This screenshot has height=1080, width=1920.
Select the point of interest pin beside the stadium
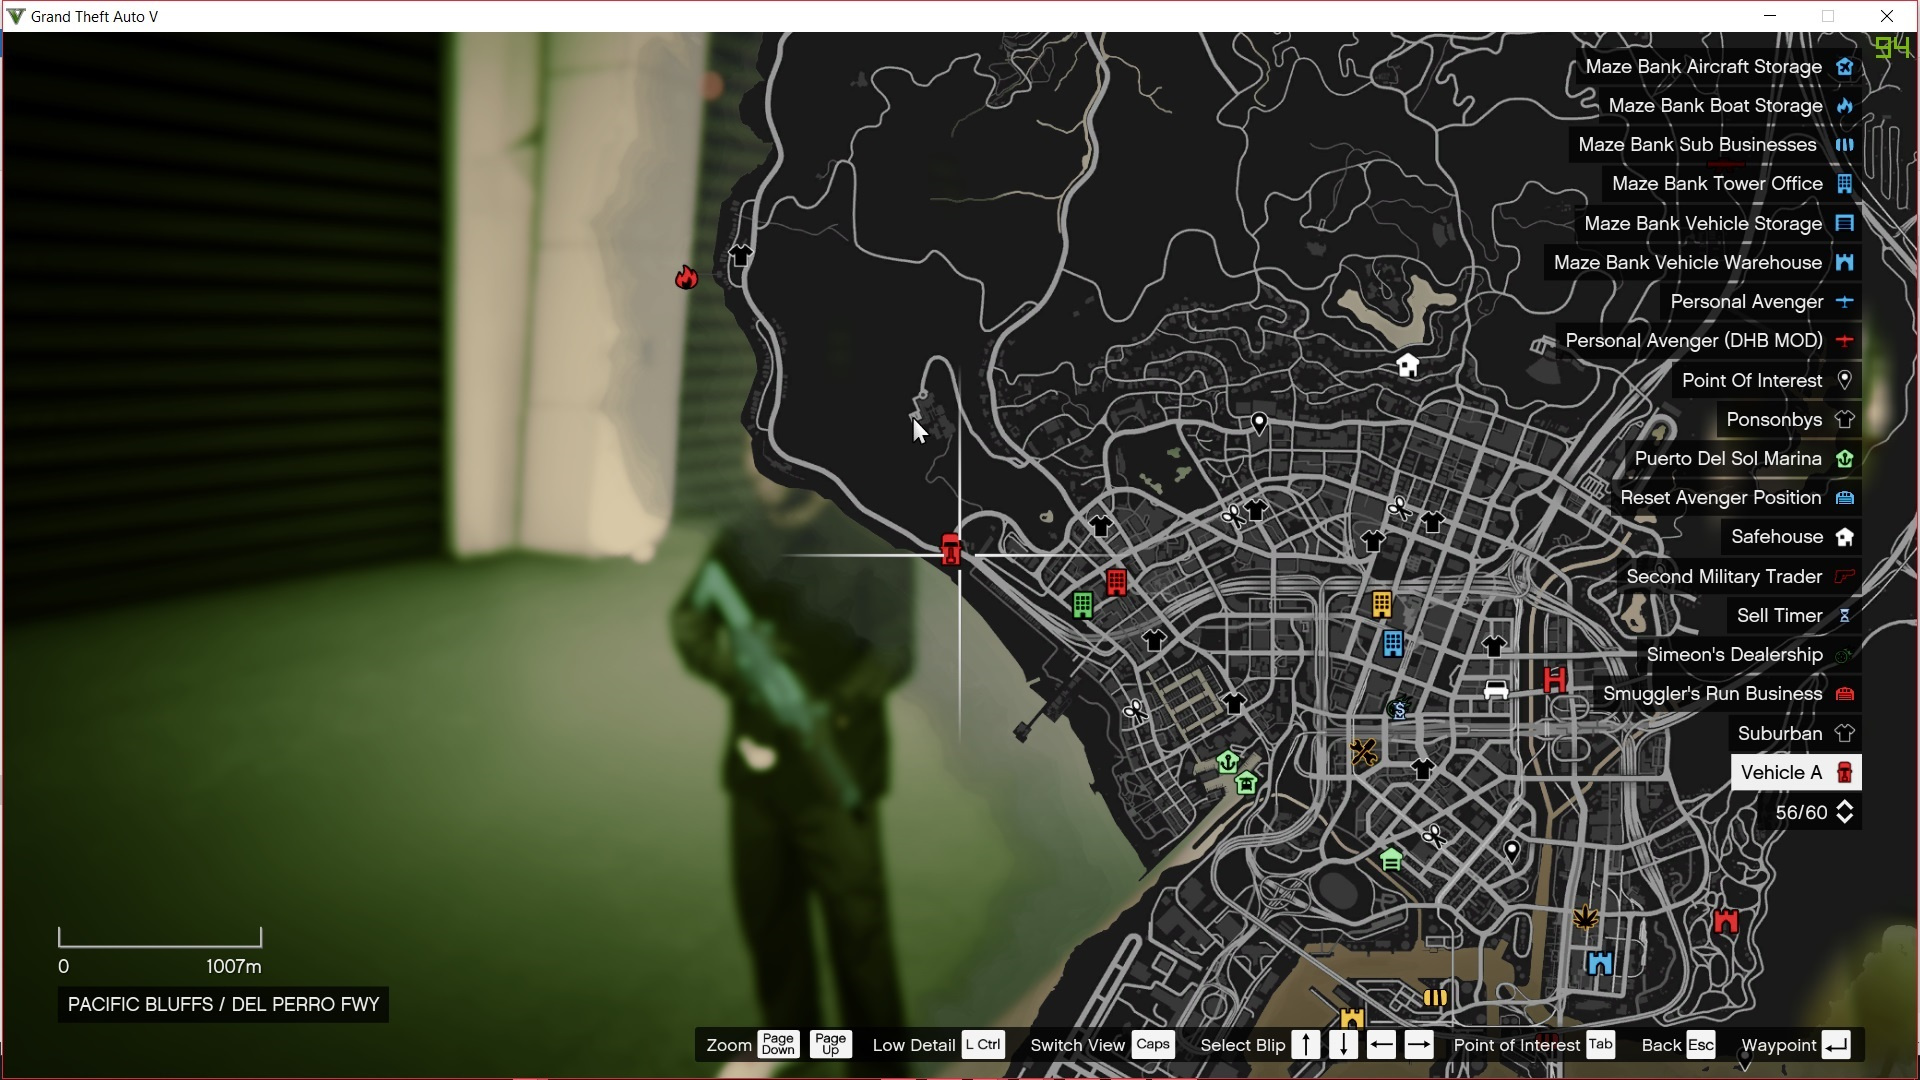[x=1512, y=851]
